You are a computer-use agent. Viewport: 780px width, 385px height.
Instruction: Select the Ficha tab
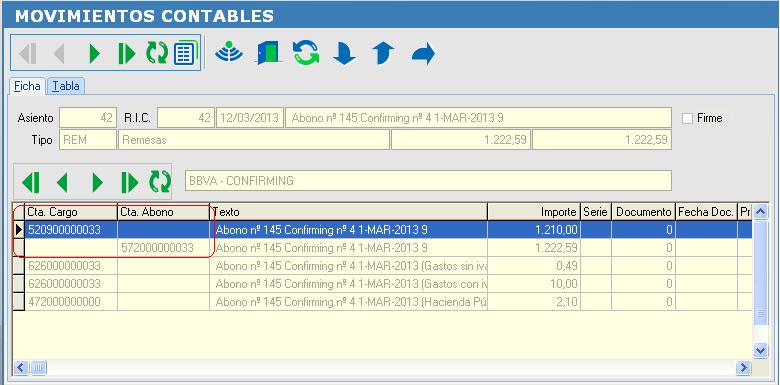[x=28, y=86]
